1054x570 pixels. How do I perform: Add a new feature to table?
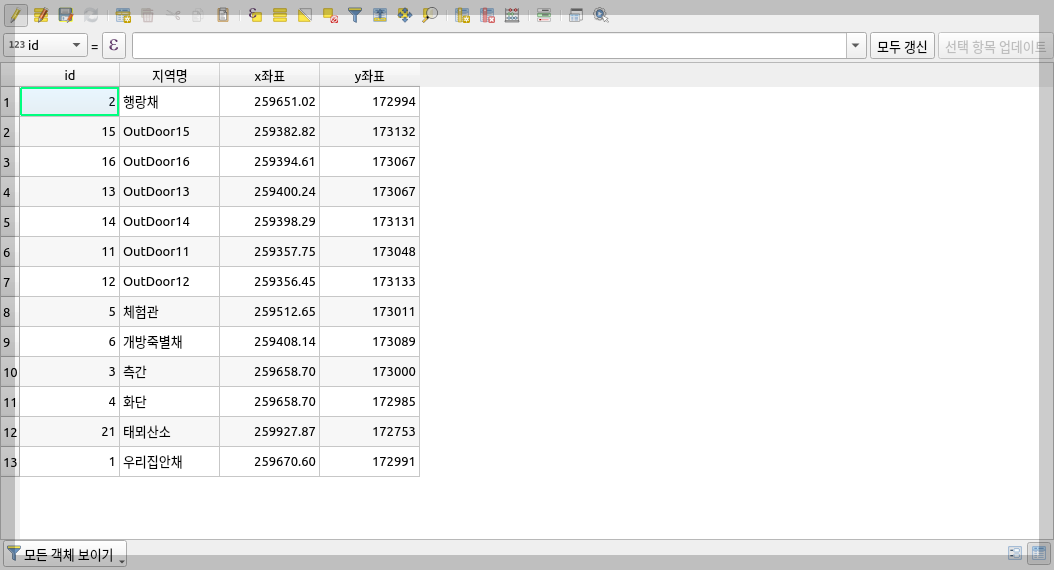click(123, 15)
